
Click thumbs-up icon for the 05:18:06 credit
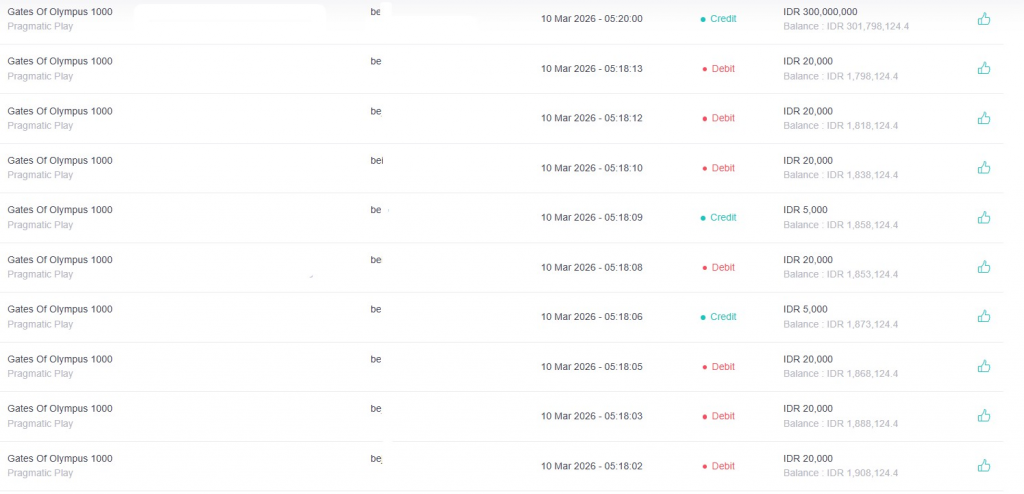click(984, 316)
